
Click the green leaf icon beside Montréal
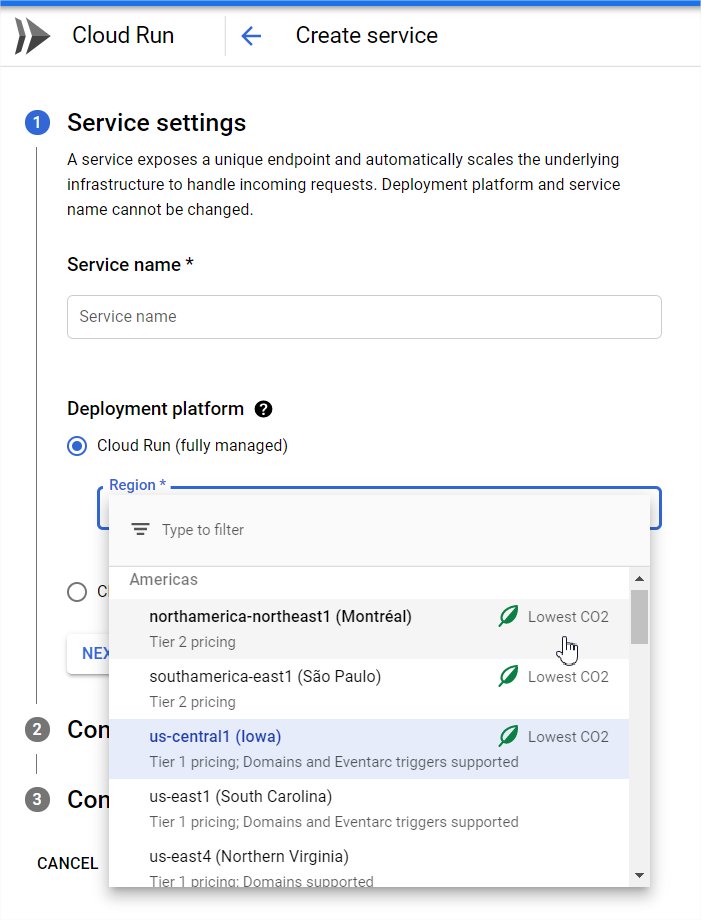[x=508, y=616]
